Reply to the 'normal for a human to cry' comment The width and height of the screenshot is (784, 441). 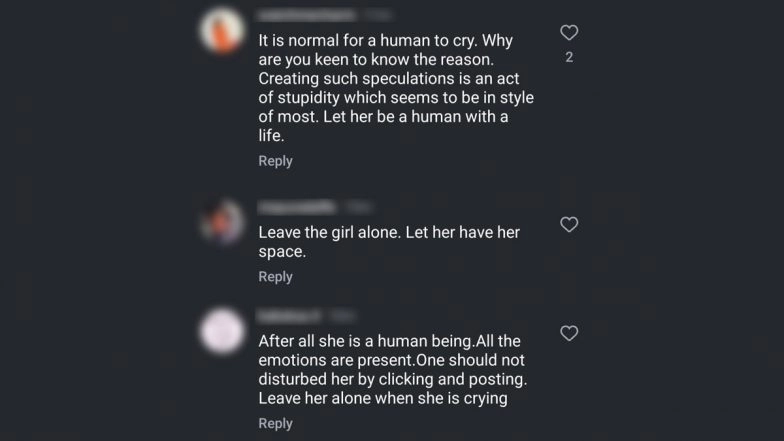tap(275, 161)
